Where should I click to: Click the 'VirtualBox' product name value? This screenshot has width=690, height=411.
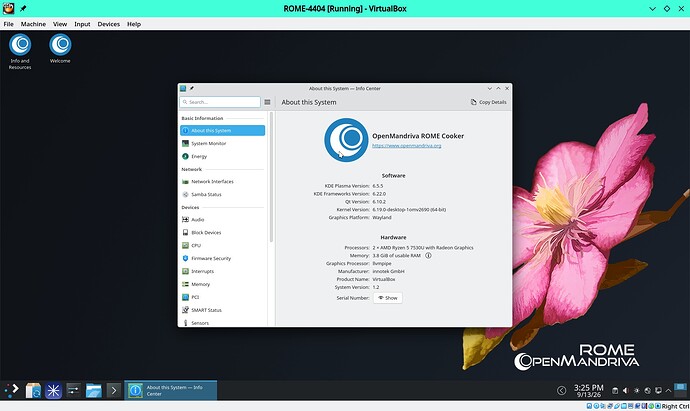coord(384,279)
